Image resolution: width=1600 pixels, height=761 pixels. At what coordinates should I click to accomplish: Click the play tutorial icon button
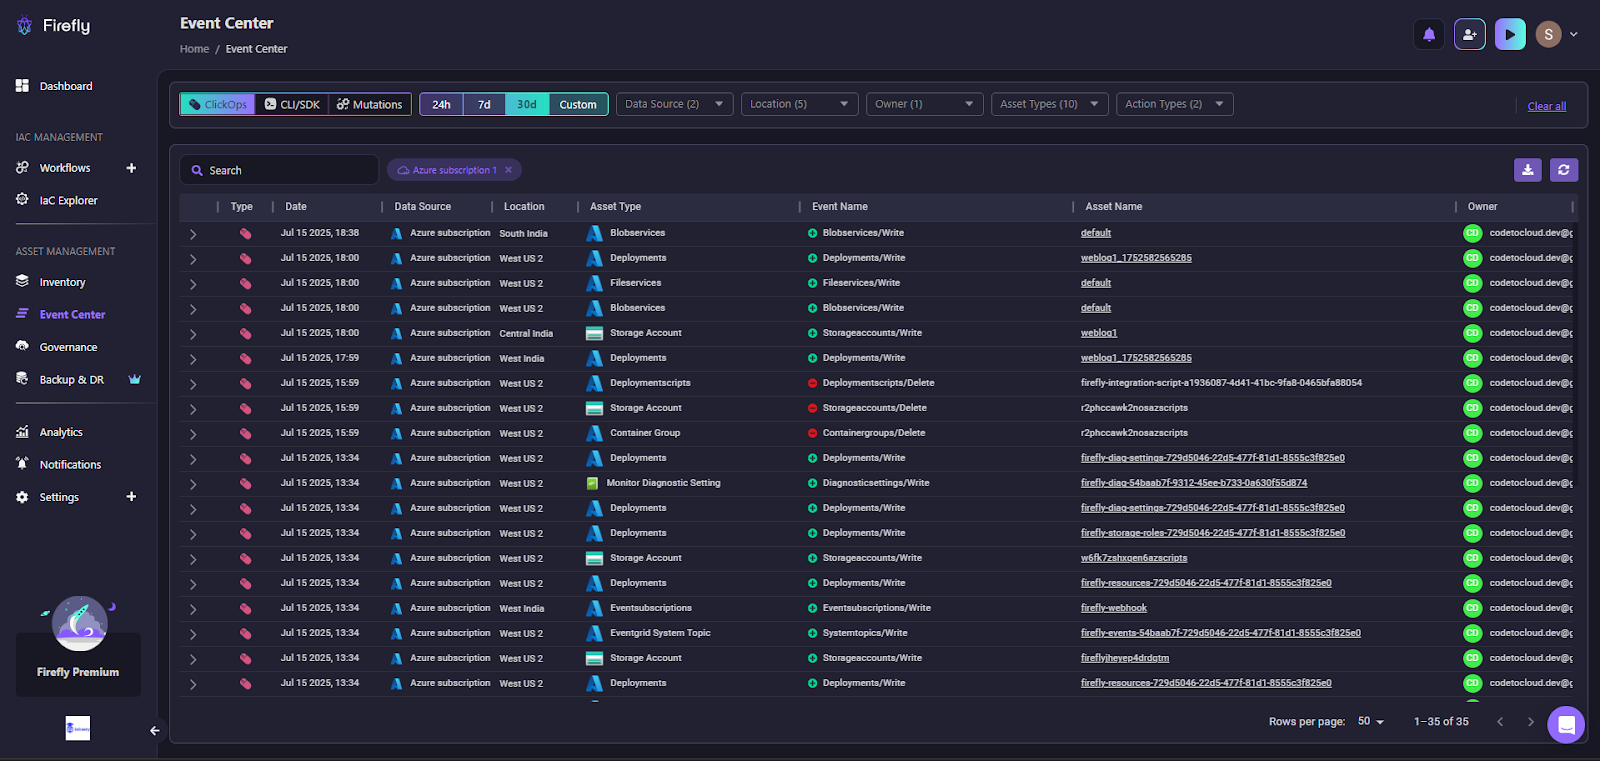point(1510,34)
